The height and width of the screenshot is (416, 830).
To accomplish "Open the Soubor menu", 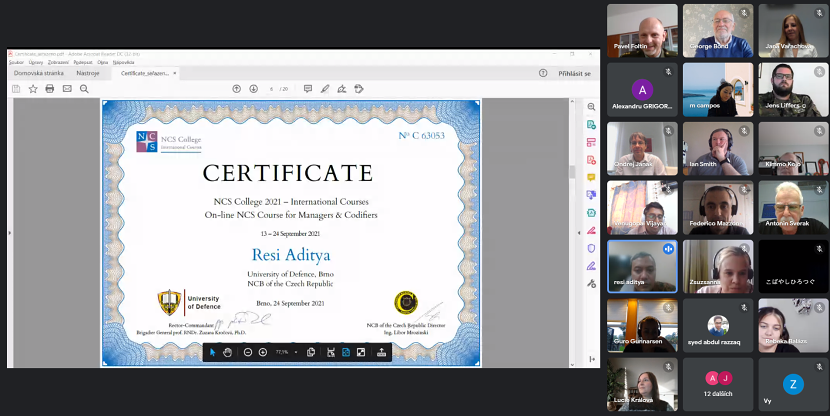I will (x=16, y=62).
